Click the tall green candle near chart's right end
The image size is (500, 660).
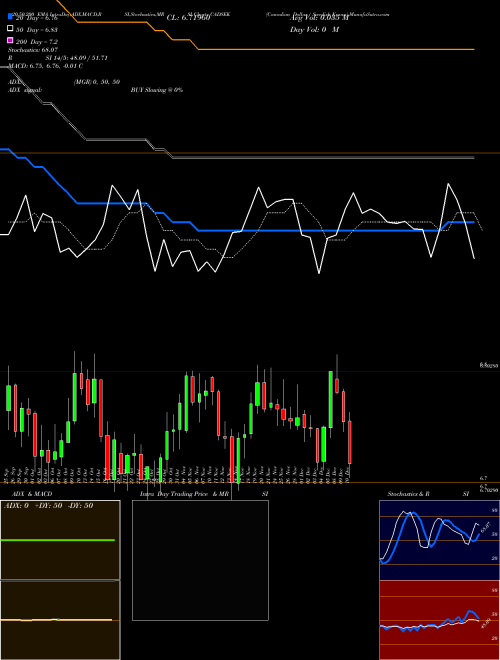point(331,399)
